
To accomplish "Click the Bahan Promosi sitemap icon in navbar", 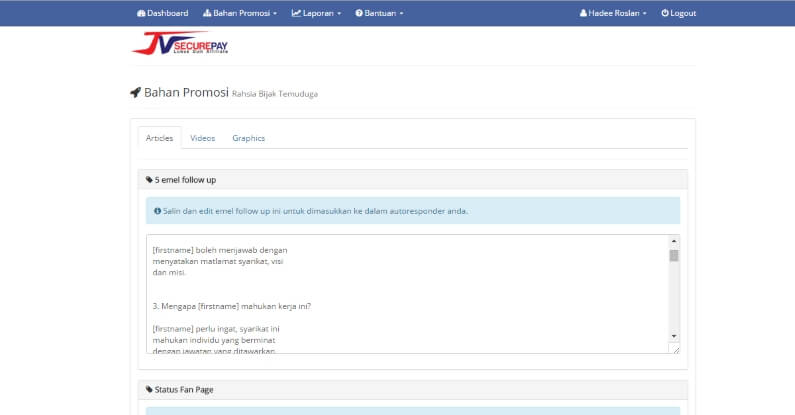I will pos(207,13).
